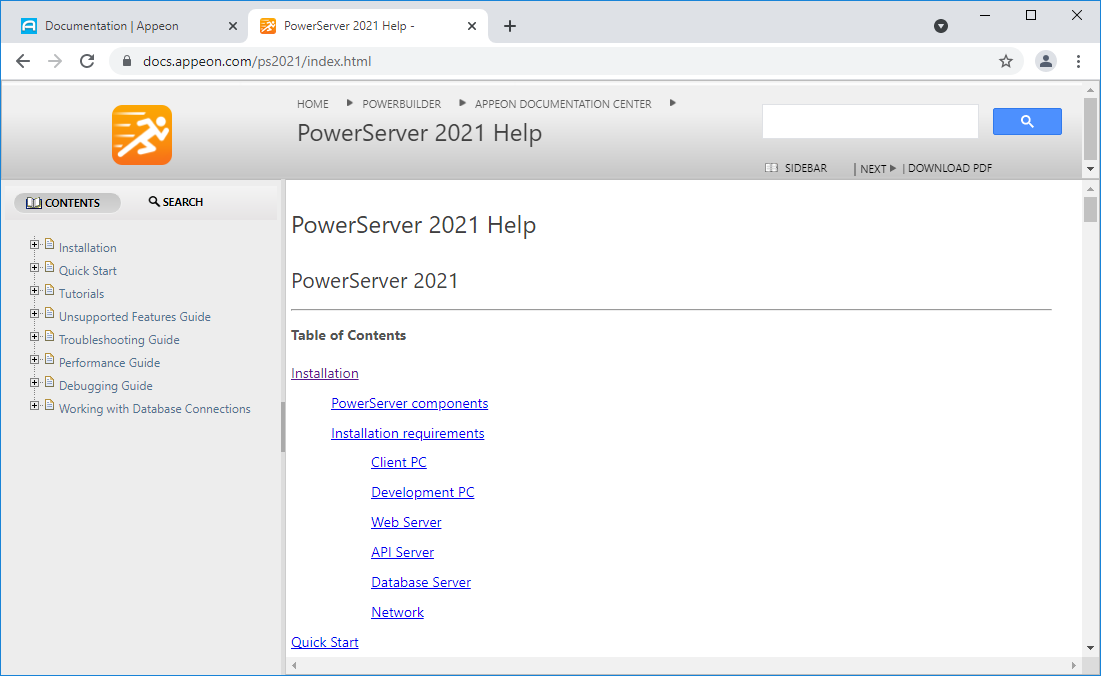This screenshot has height=676, width=1101.
Task: Reload the page with the refresh icon
Action: click(87, 61)
